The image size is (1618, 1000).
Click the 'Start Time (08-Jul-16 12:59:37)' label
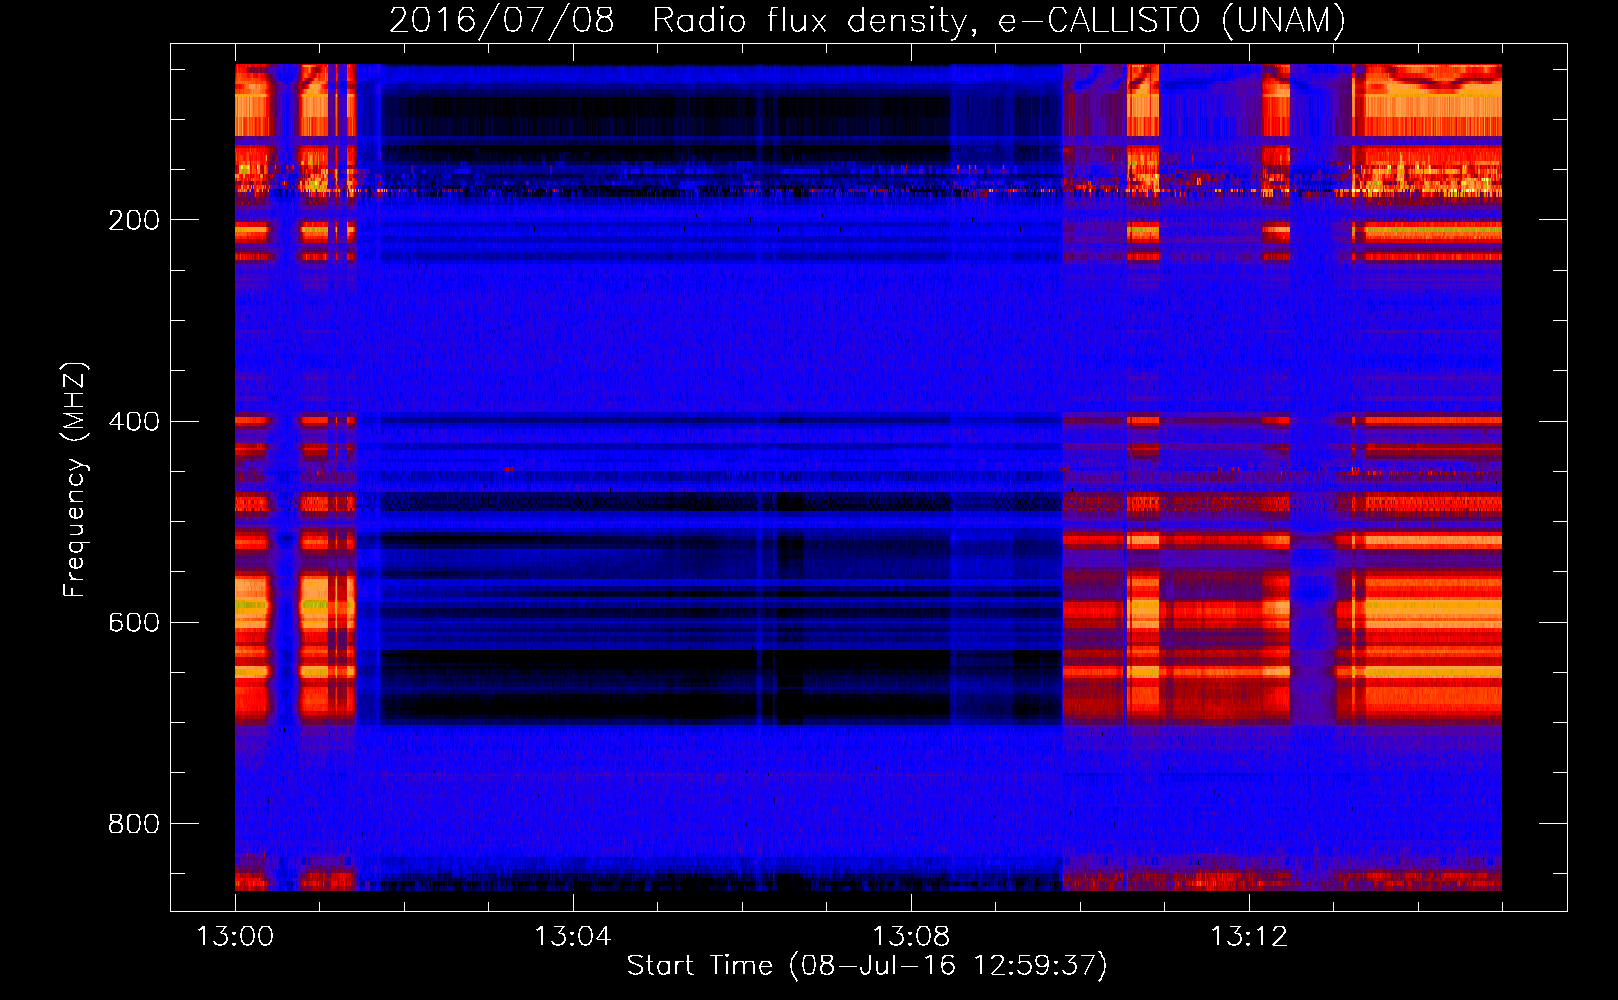click(867, 966)
